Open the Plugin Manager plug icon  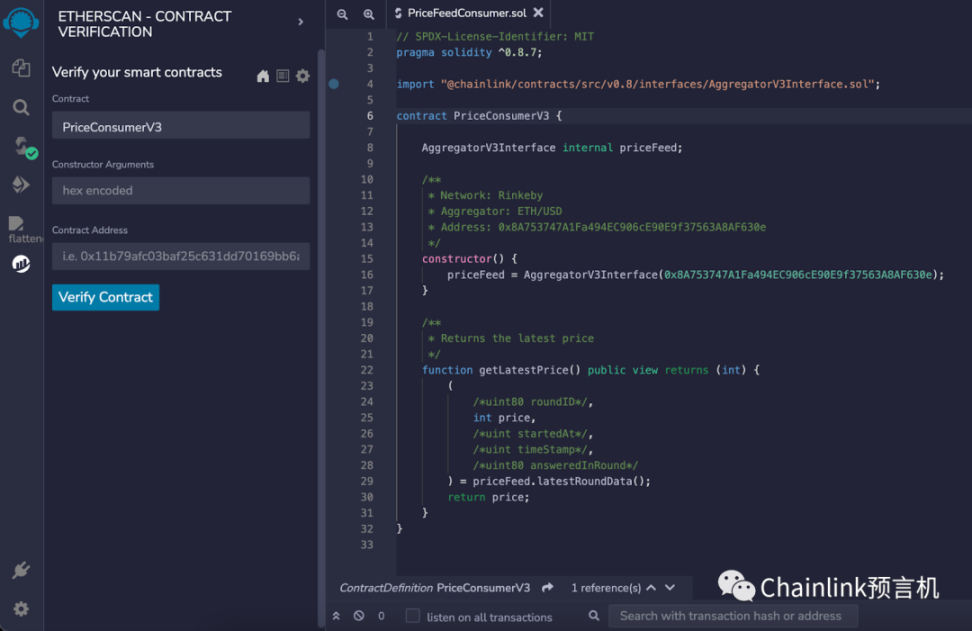[x=21, y=571]
